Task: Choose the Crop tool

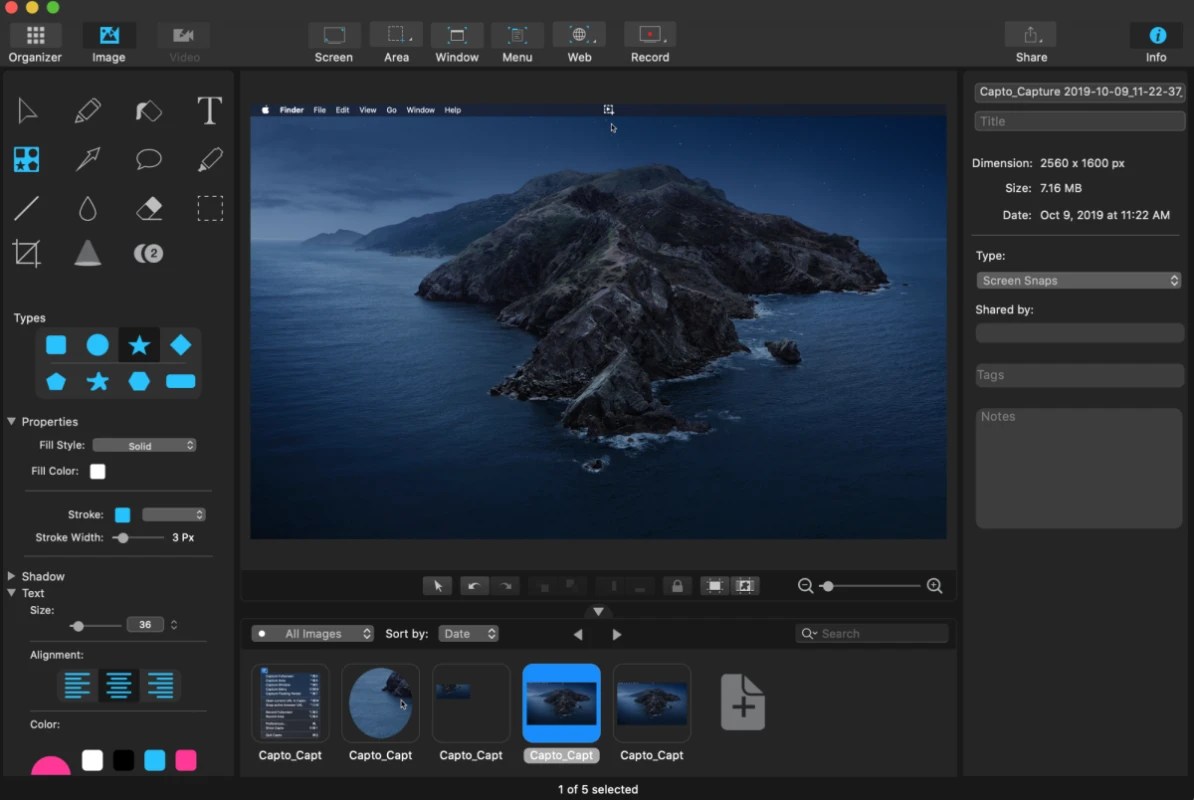Action: (27, 253)
